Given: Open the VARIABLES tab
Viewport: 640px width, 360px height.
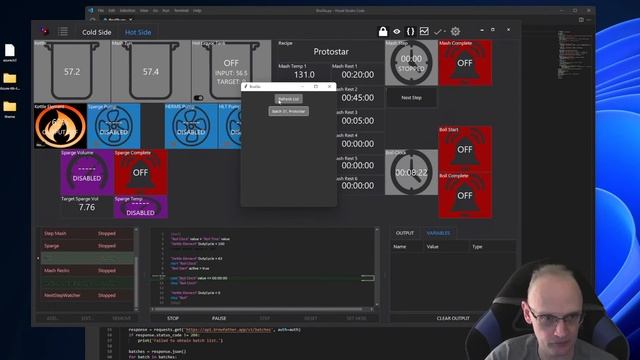Looking at the screenshot, I should coord(438,233).
